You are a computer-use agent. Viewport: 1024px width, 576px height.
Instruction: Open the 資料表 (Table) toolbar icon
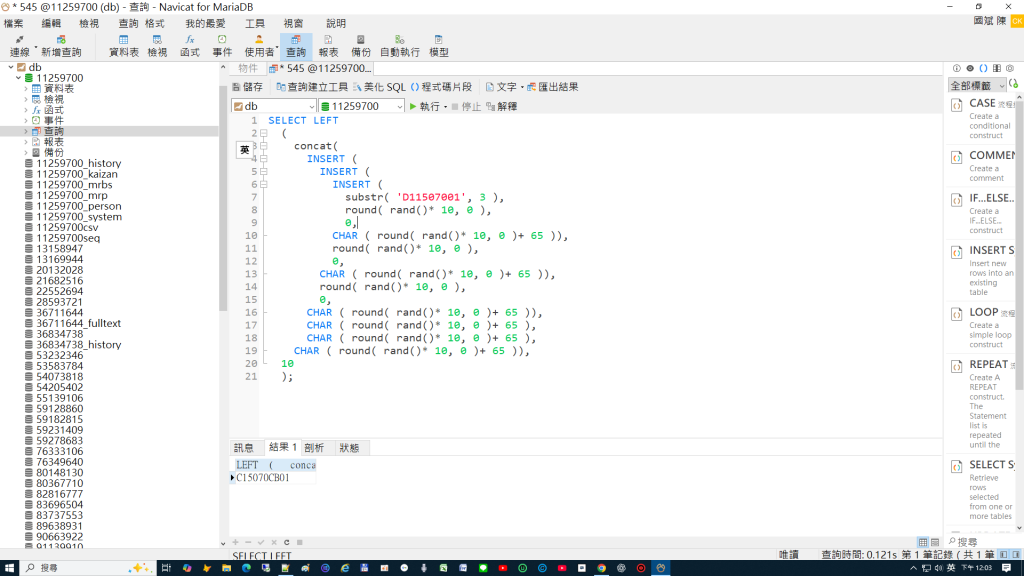click(x=123, y=46)
